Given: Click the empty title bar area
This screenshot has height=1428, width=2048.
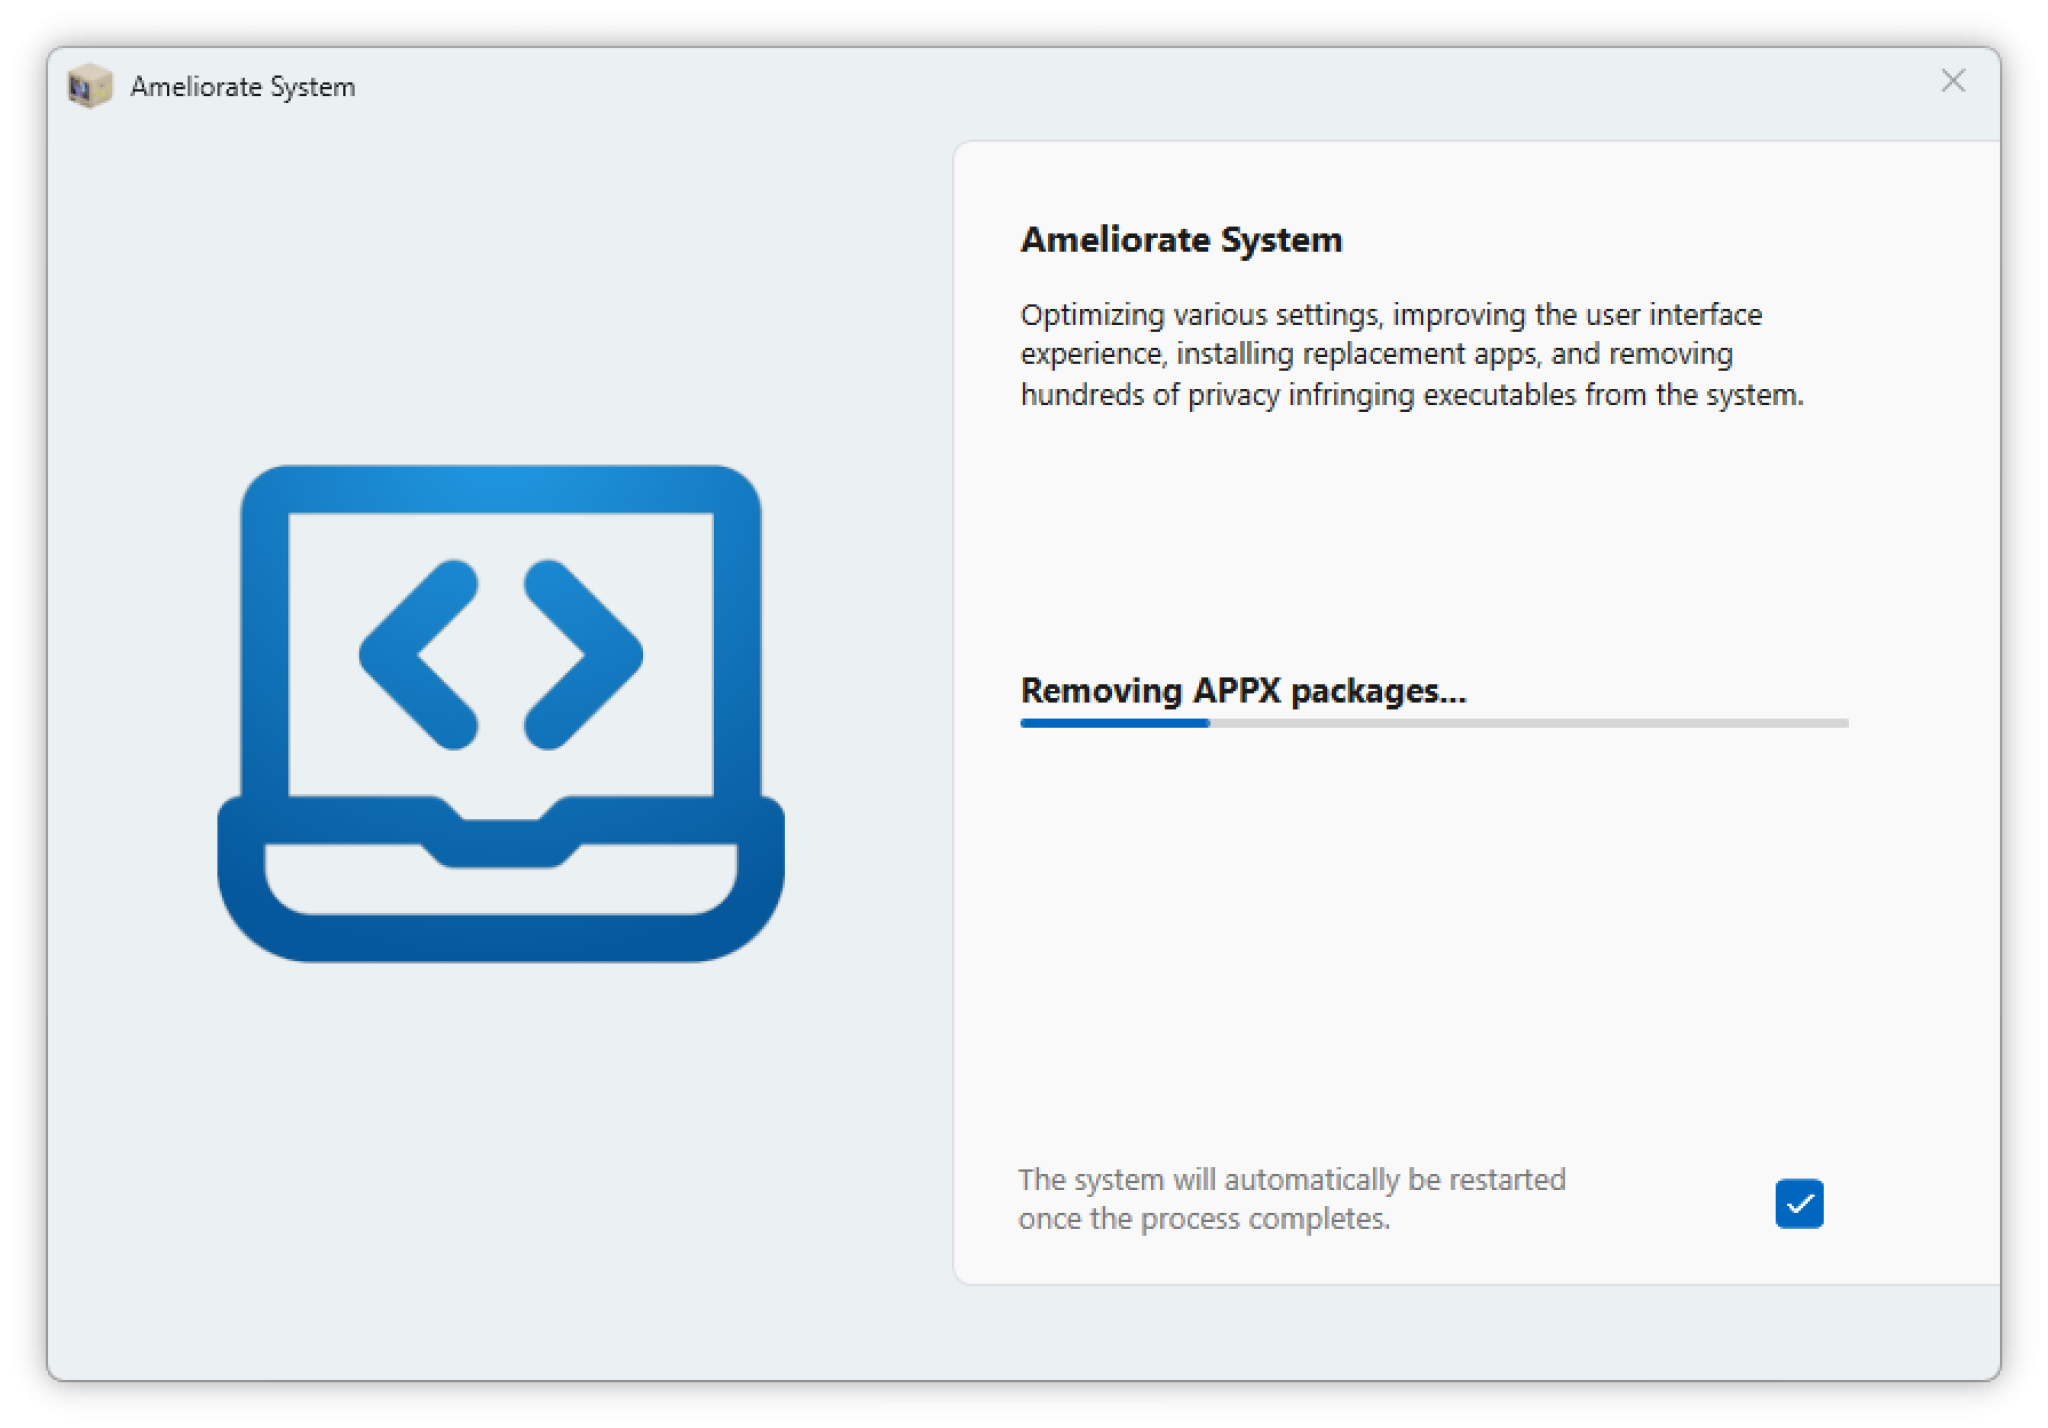Looking at the screenshot, I should (1100, 87).
